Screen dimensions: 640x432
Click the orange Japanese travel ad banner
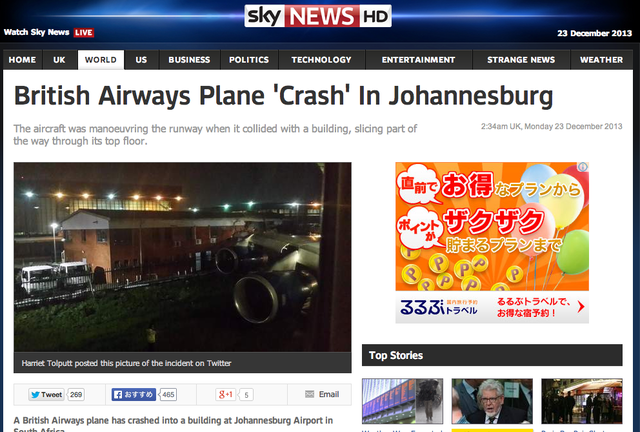pyautogui.click(x=492, y=226)
